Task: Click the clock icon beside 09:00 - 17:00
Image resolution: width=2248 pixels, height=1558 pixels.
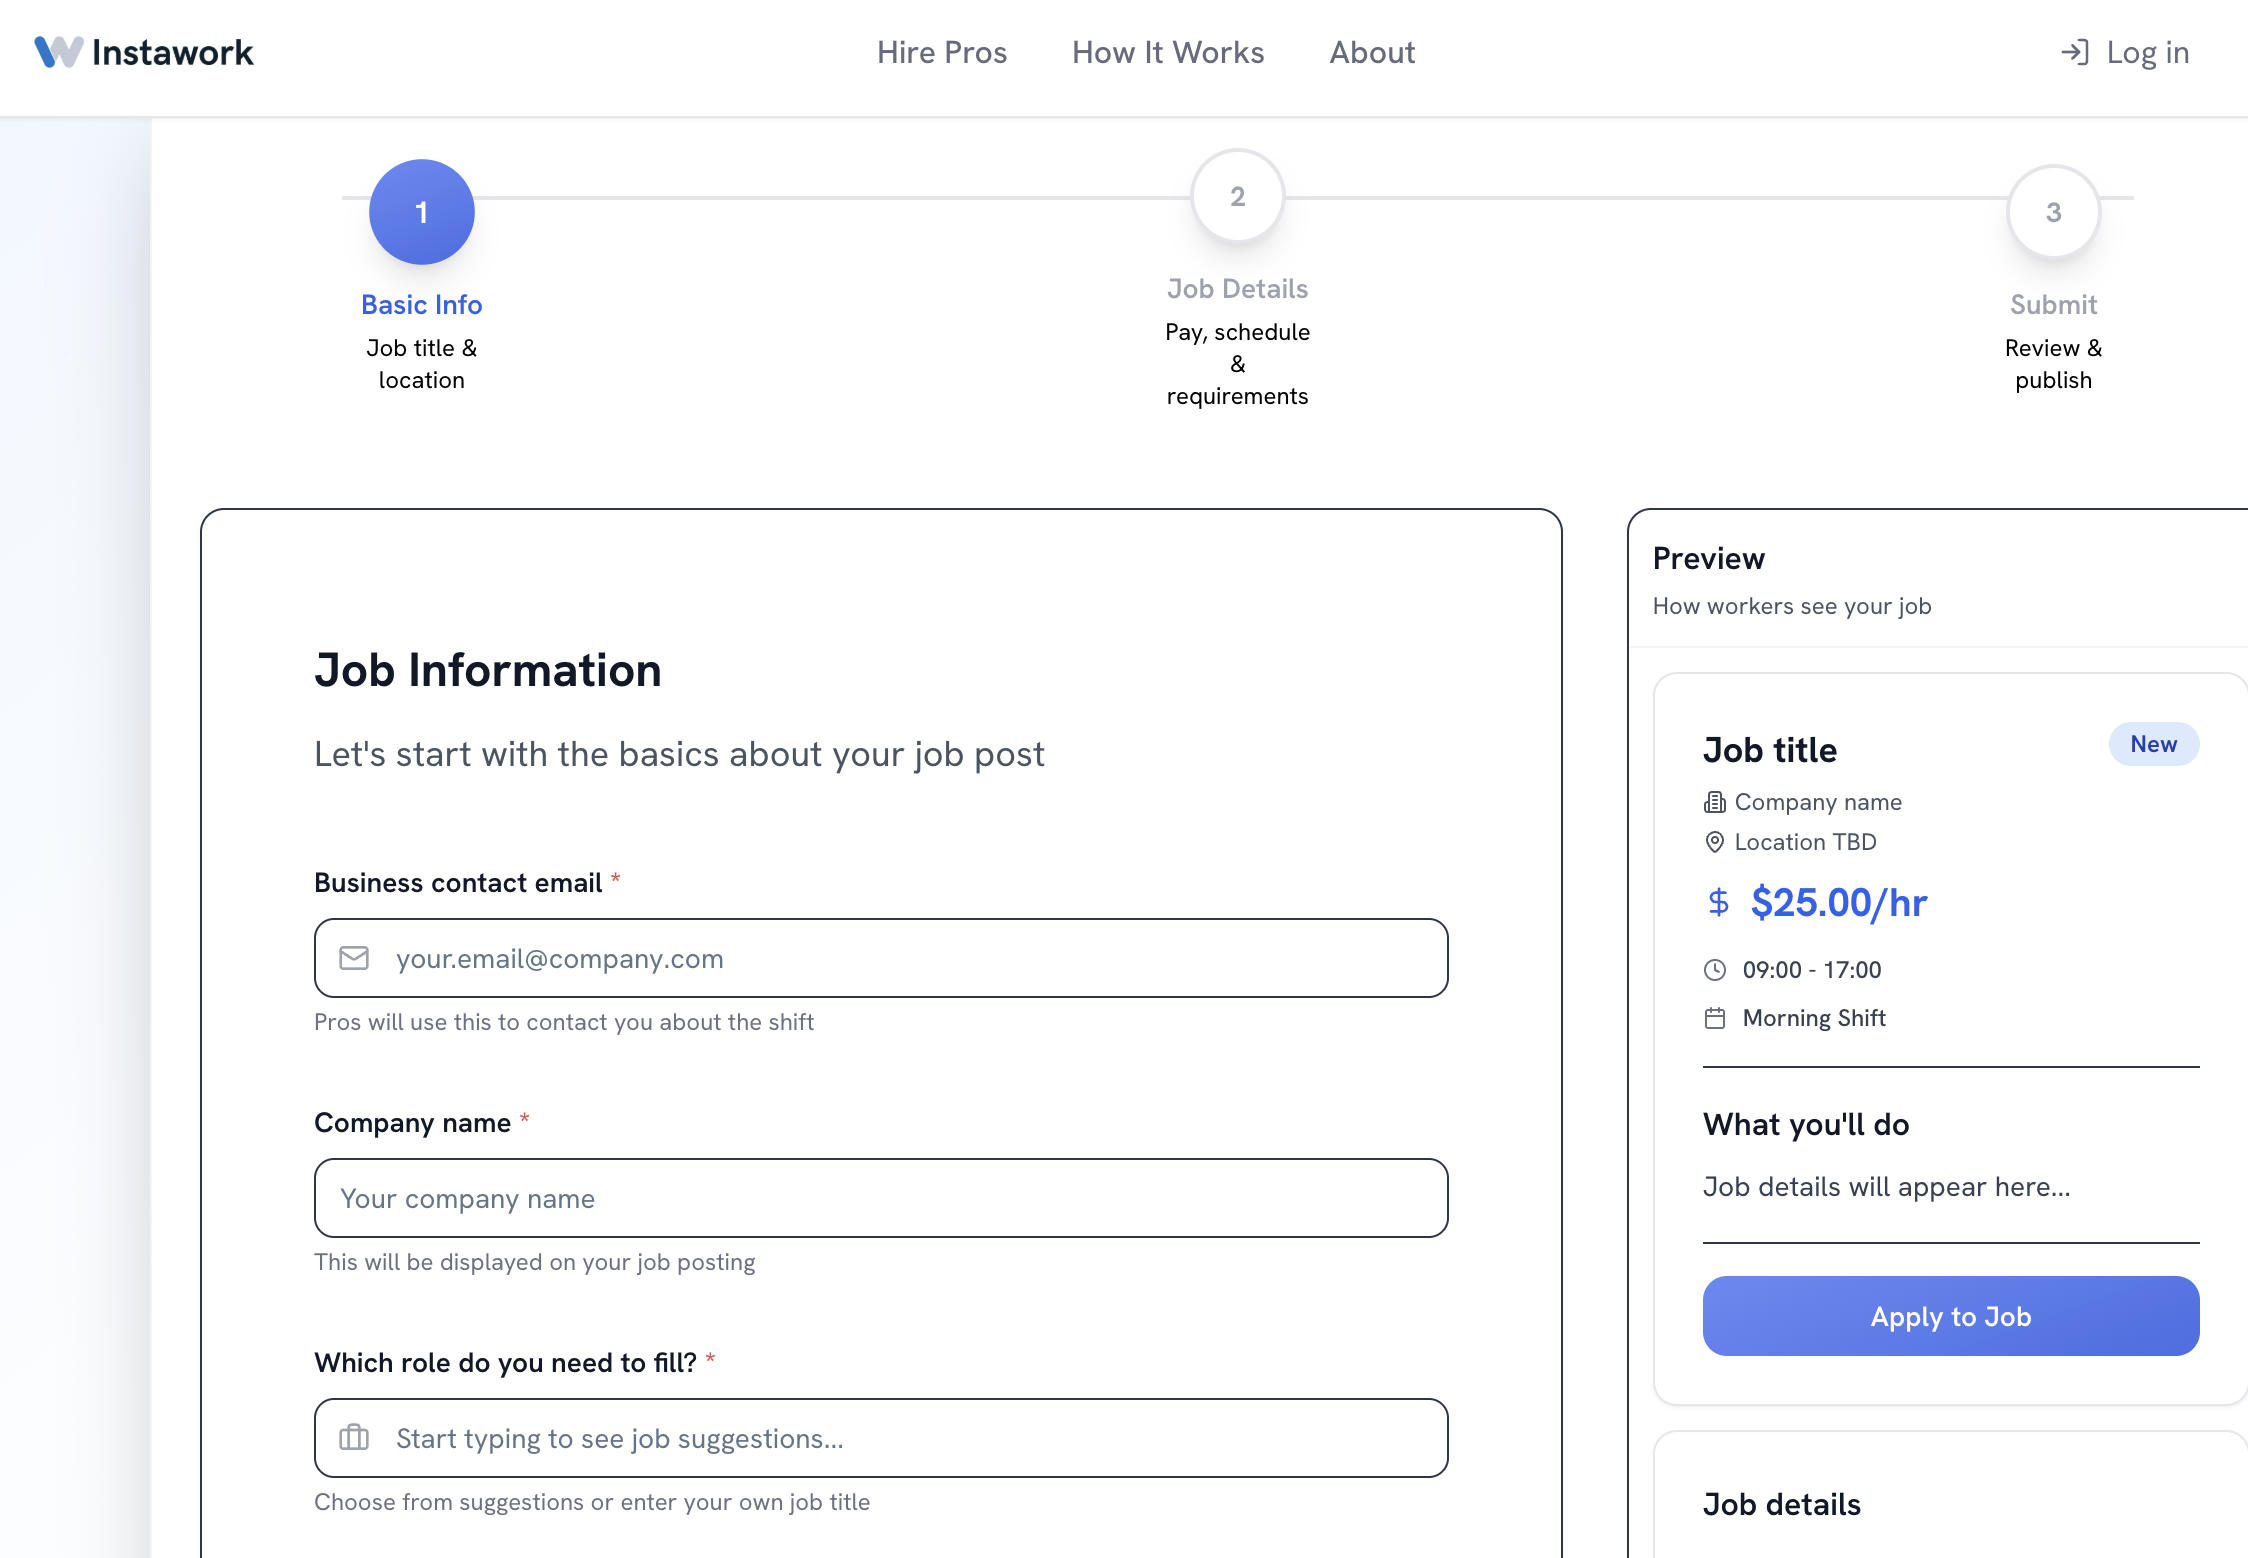Action: click(1715, 969)
